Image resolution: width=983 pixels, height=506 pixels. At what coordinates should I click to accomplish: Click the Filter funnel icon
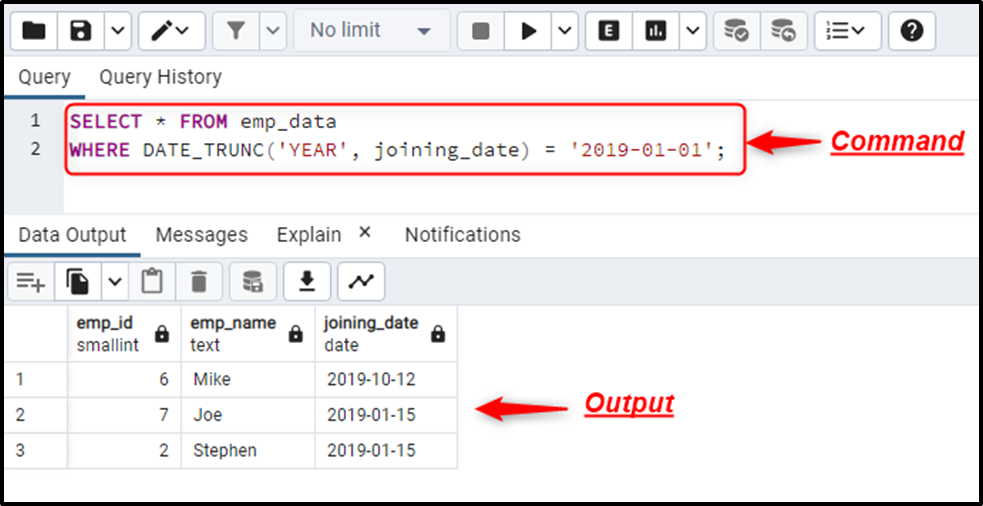pos(236,31)
